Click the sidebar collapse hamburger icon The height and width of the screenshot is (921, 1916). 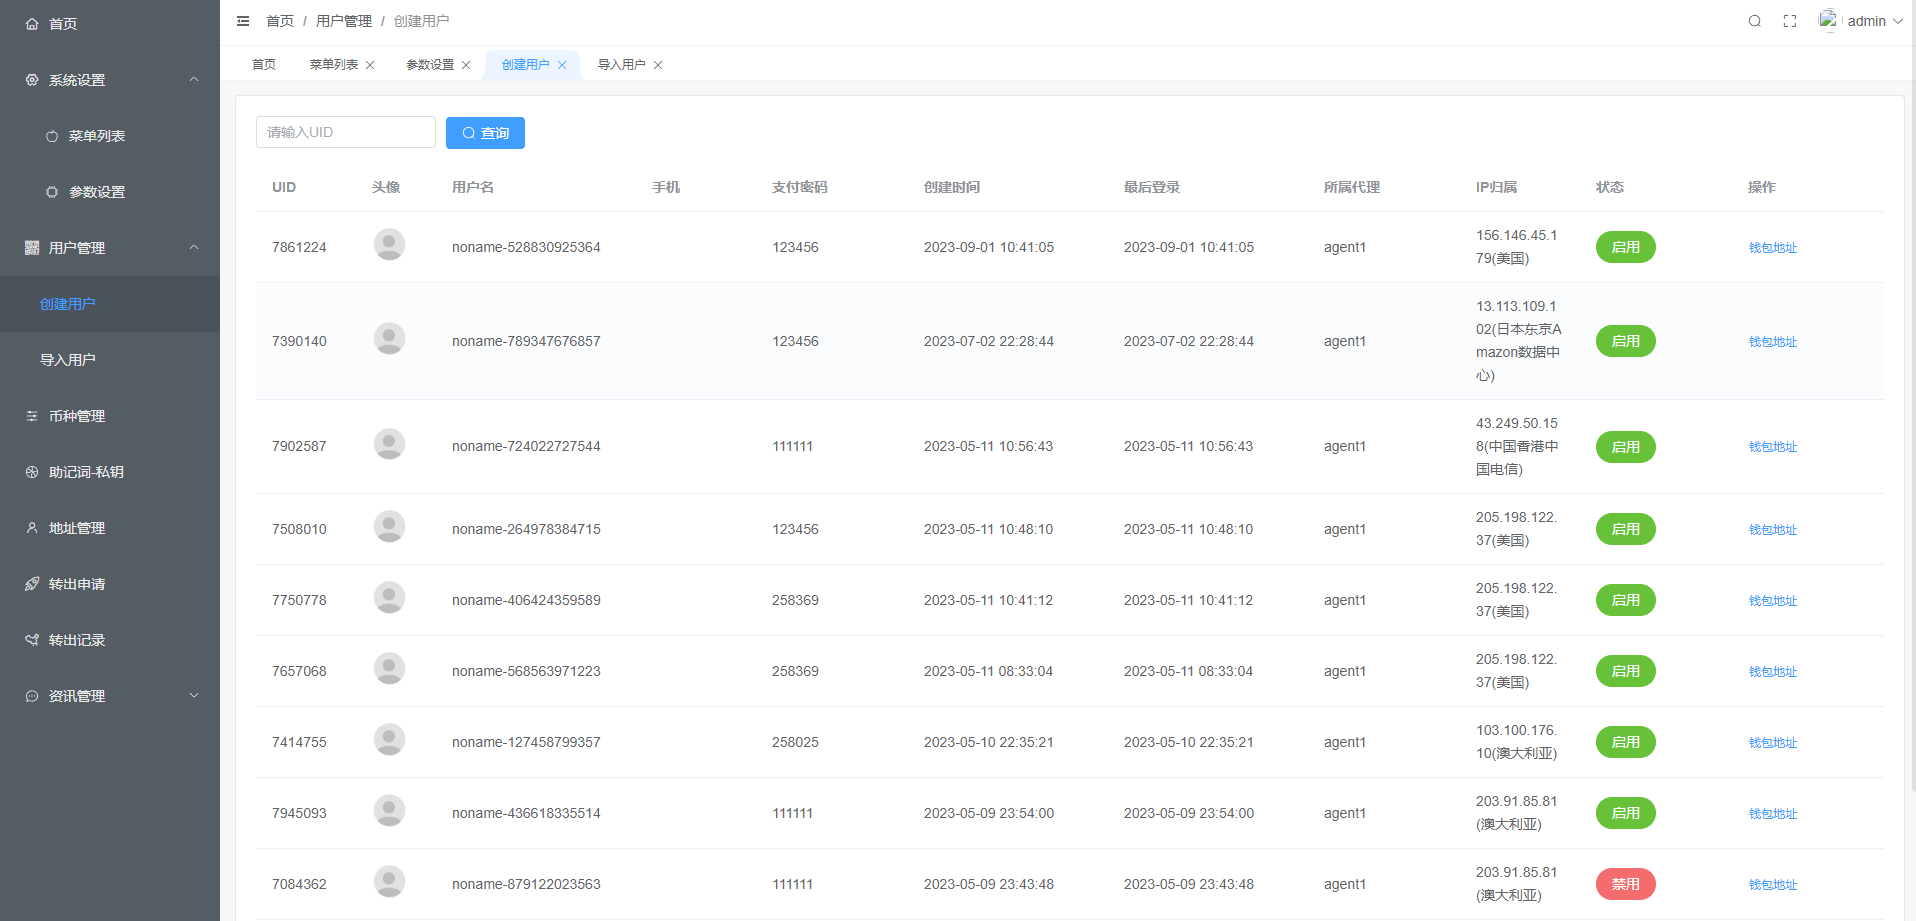pyautogui.click(x=243, y=21)
